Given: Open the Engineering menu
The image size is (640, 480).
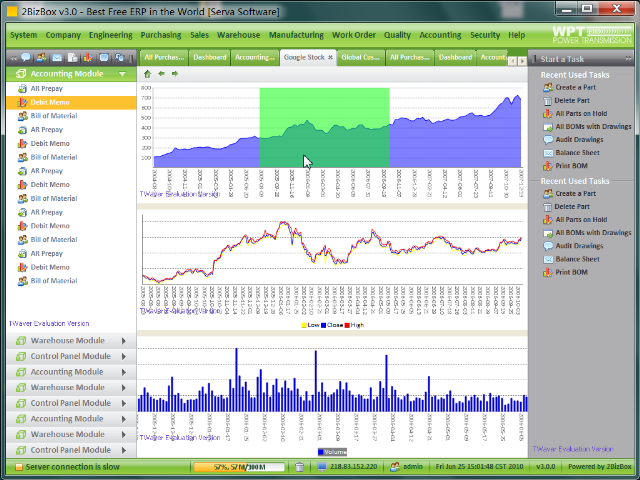Looking at the screenshot, I should (x=111, y=35).
